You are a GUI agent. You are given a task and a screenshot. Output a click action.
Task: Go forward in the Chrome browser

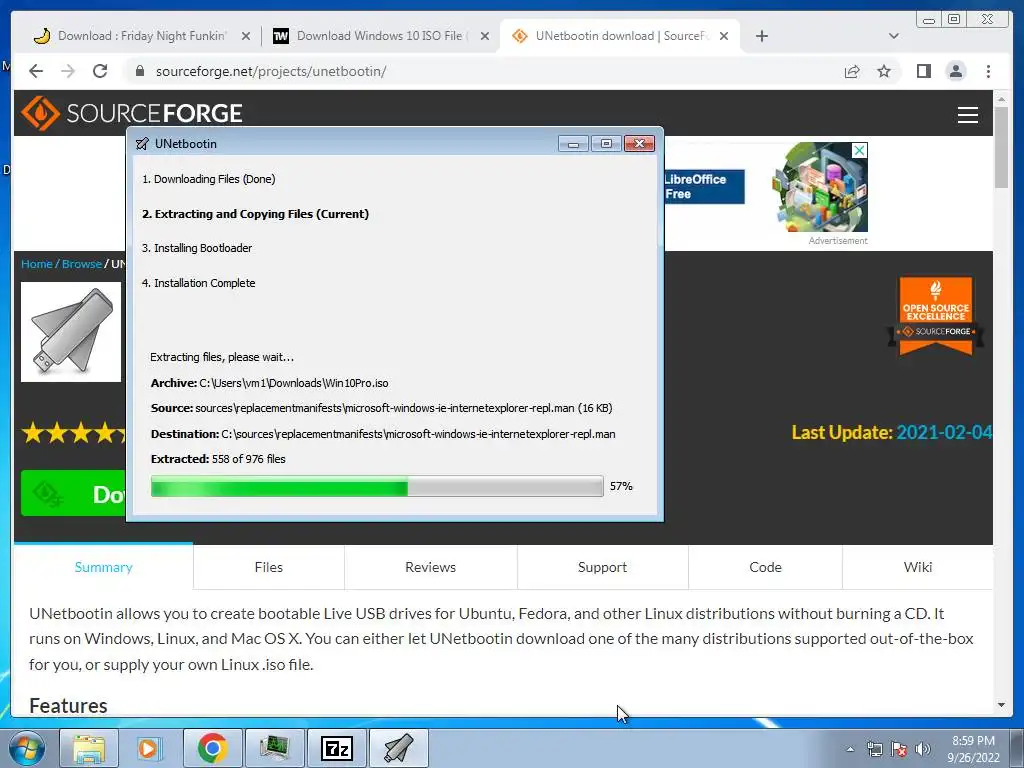pyautogui.click(x=68, y=71)
